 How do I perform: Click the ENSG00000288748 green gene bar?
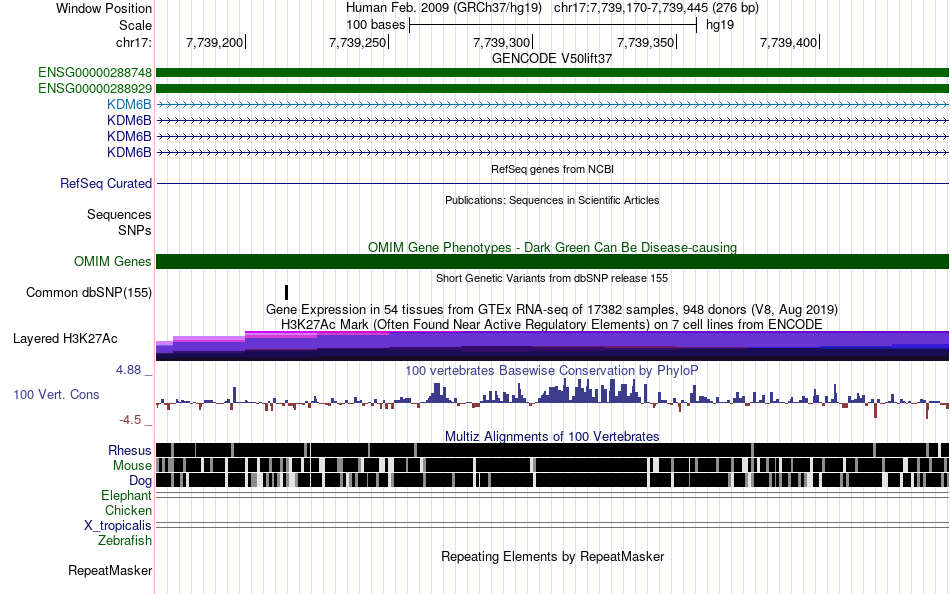[553, 73]
